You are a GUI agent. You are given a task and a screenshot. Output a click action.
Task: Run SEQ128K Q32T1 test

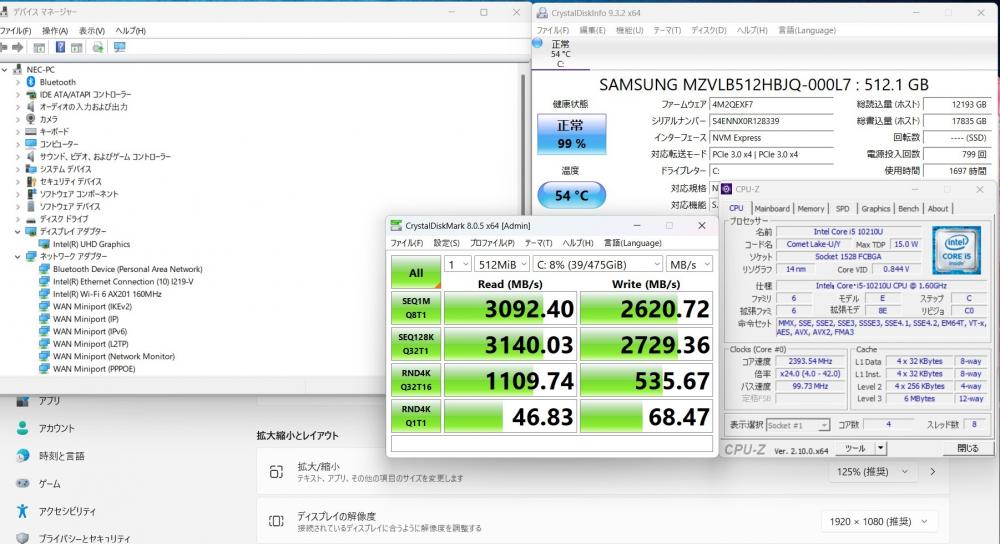(x=416, y=344)
